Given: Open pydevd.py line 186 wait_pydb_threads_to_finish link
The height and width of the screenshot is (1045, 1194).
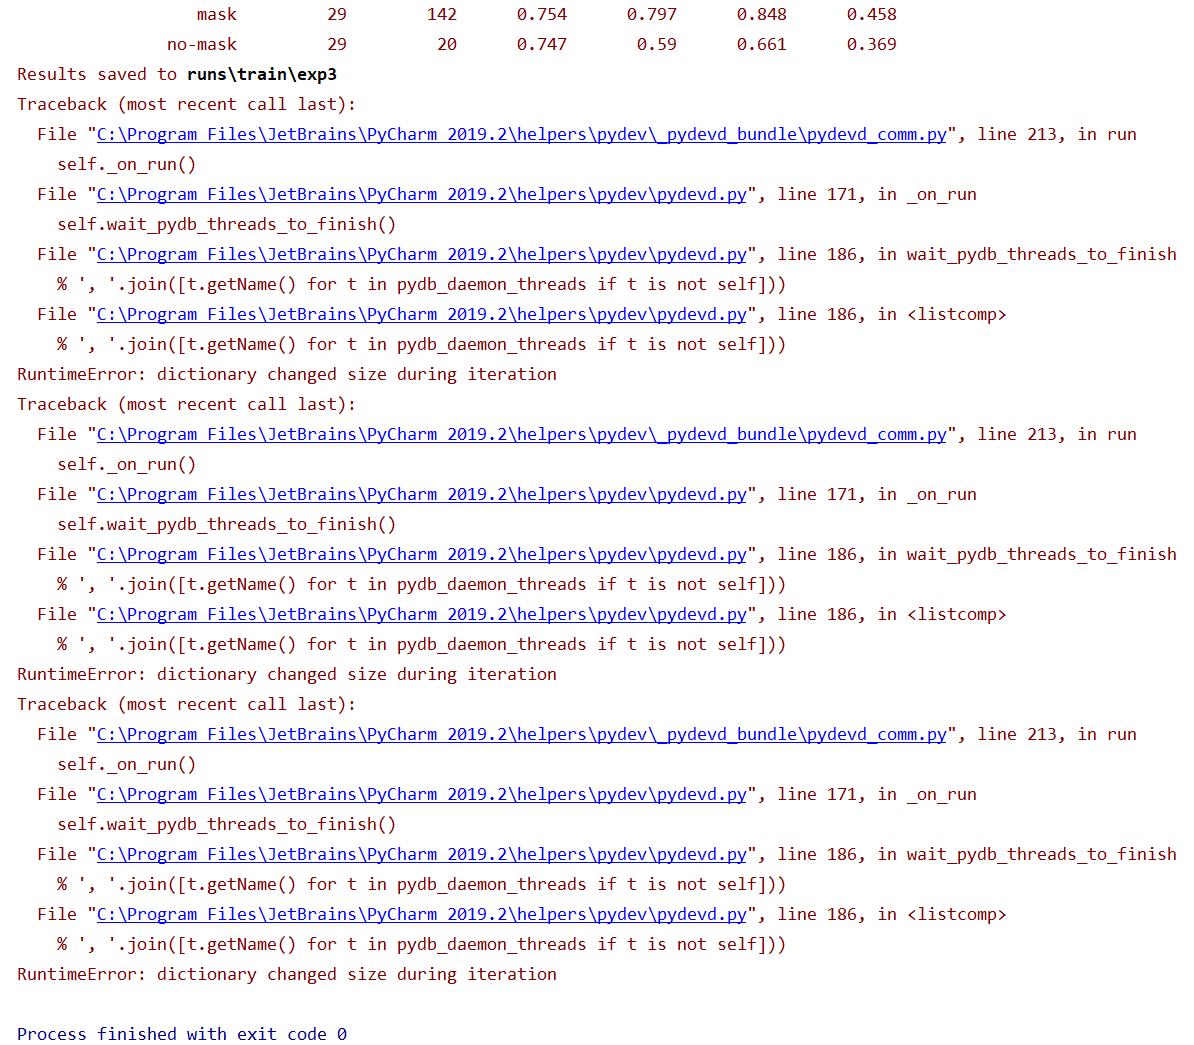Looking at the screenshot, I should coord(419,254).
